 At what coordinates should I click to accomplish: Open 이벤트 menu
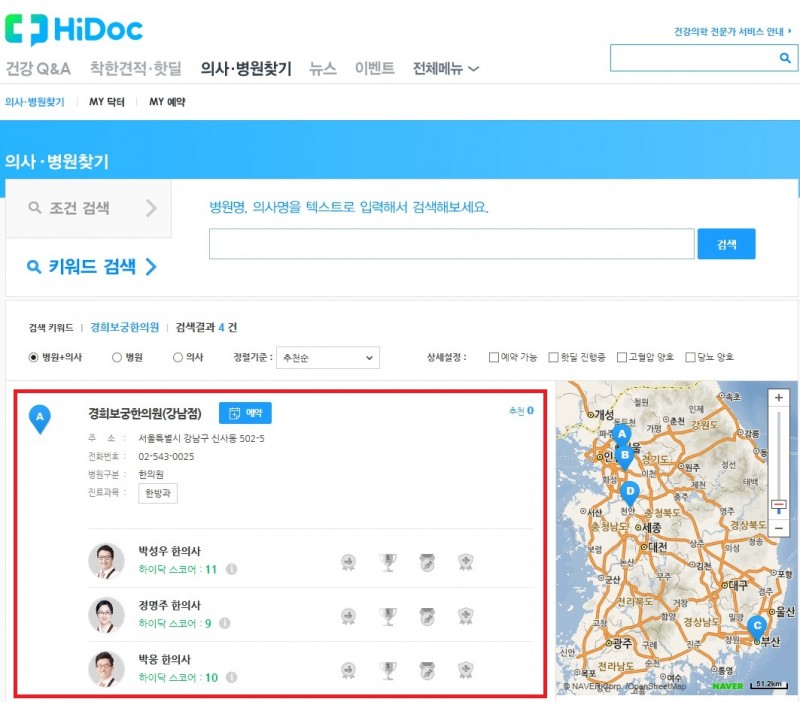[374, 68]
